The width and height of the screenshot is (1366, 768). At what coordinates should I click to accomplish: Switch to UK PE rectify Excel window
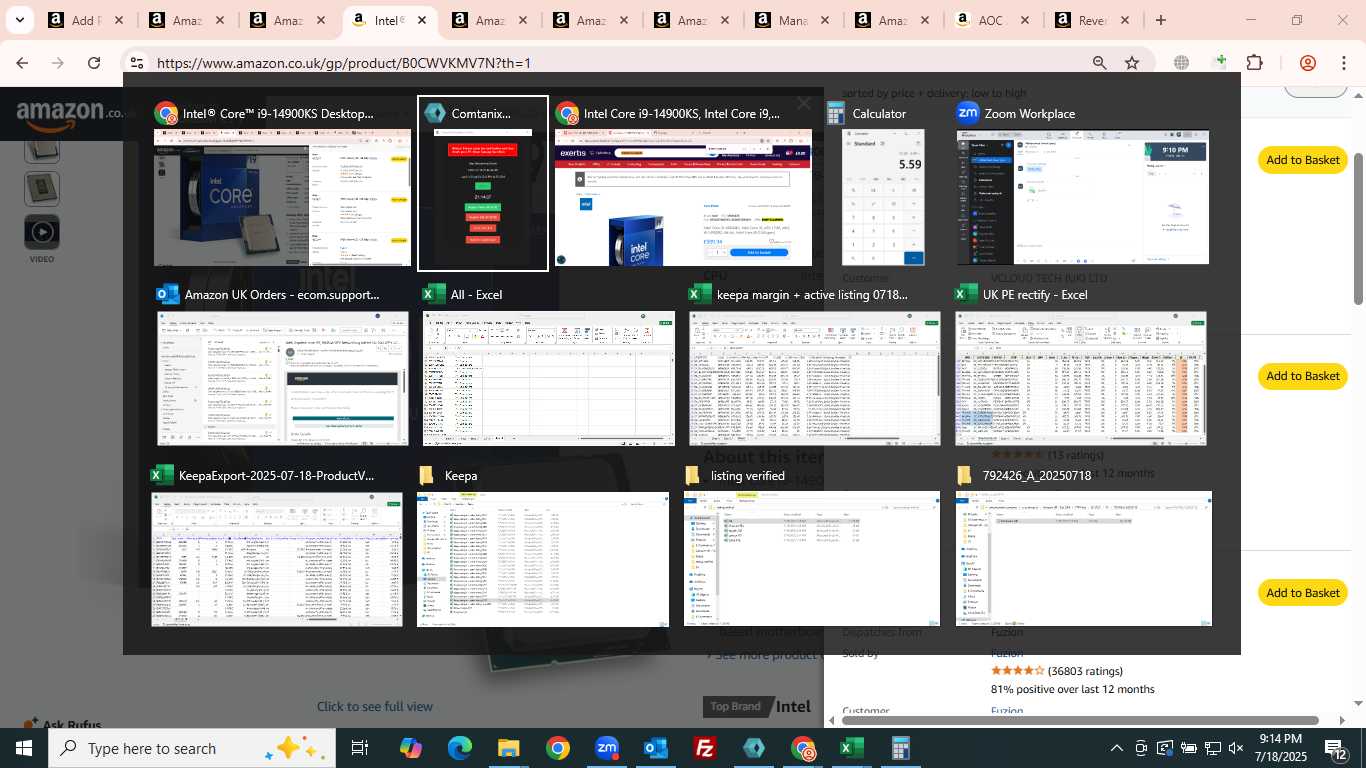tap(1081, 365)
